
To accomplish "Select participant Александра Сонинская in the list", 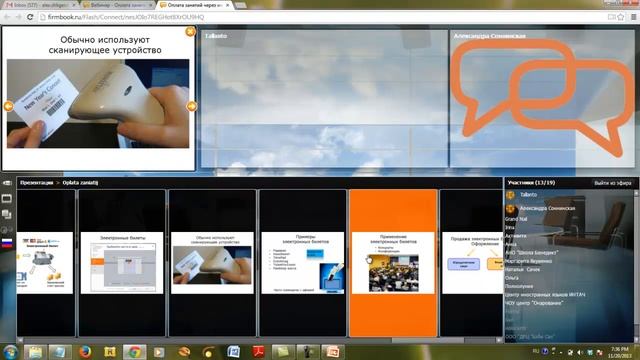I will pos(547,208).
